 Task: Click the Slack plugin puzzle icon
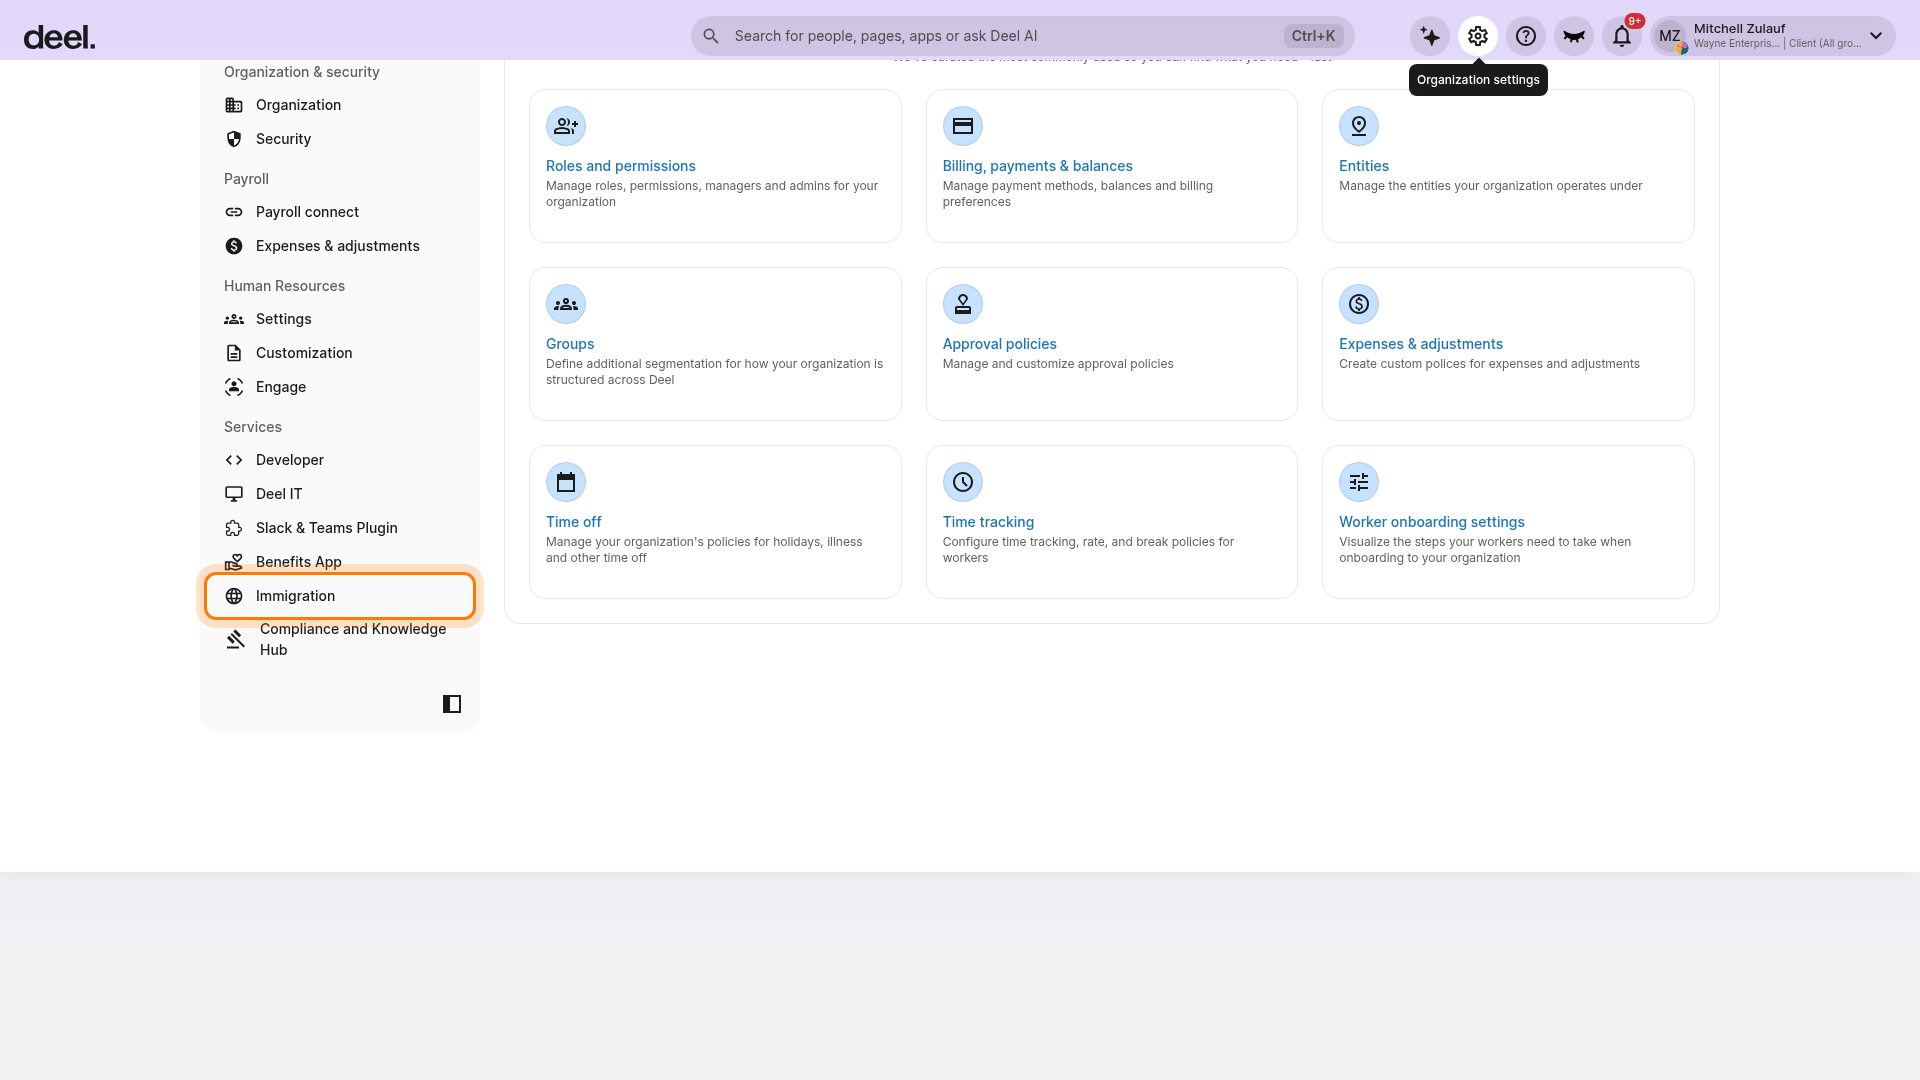tap(234, 528)
